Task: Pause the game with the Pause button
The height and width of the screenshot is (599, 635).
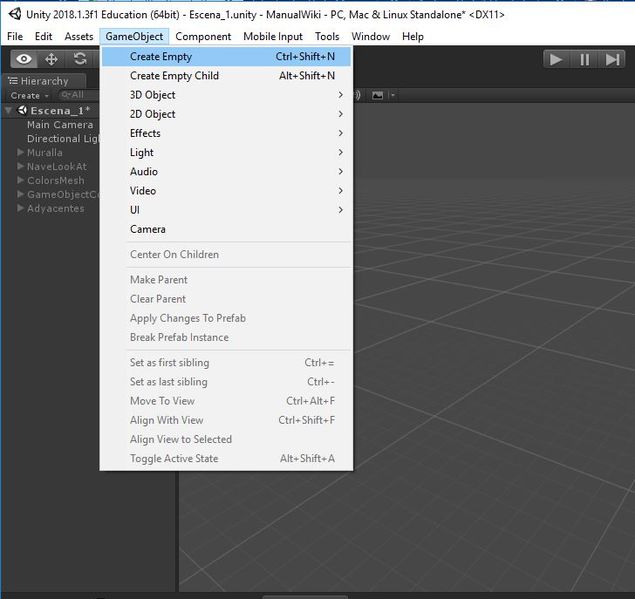Action: point(584,60)
